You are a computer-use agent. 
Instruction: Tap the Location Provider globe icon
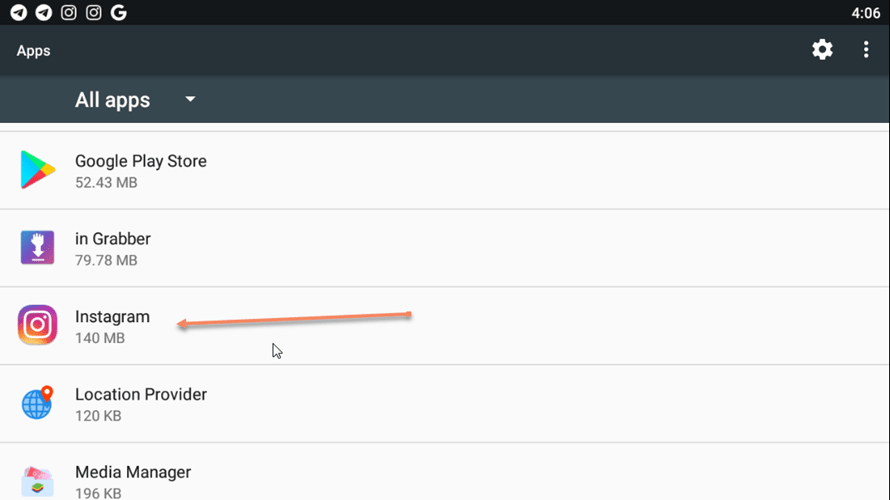coord(37,403)
